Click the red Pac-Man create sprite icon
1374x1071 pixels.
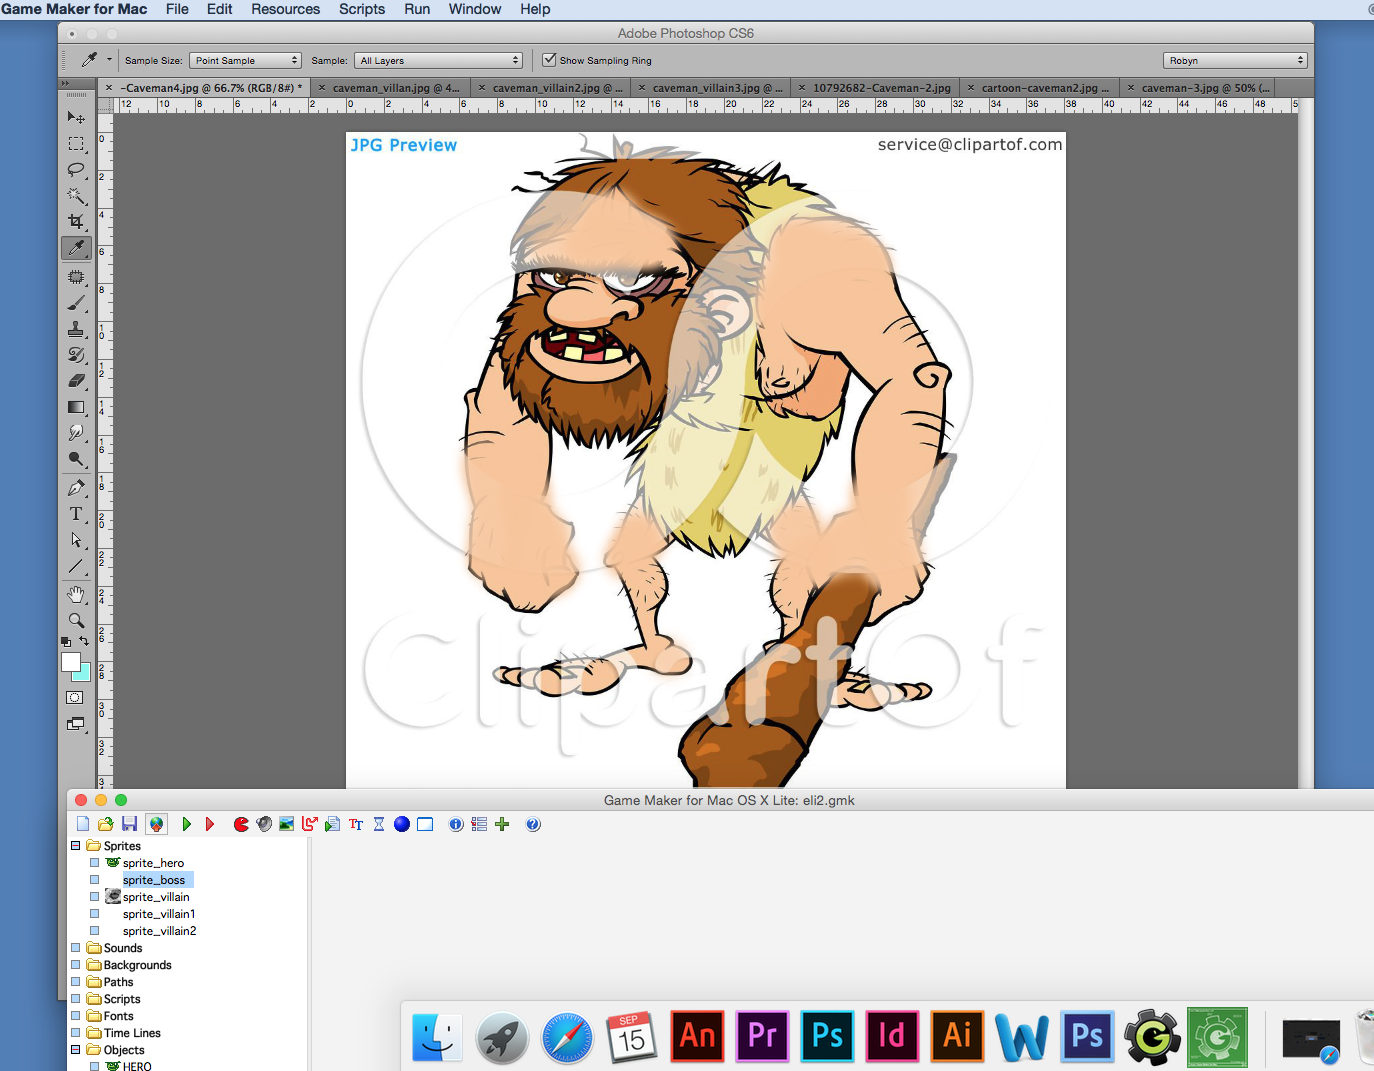241,824
